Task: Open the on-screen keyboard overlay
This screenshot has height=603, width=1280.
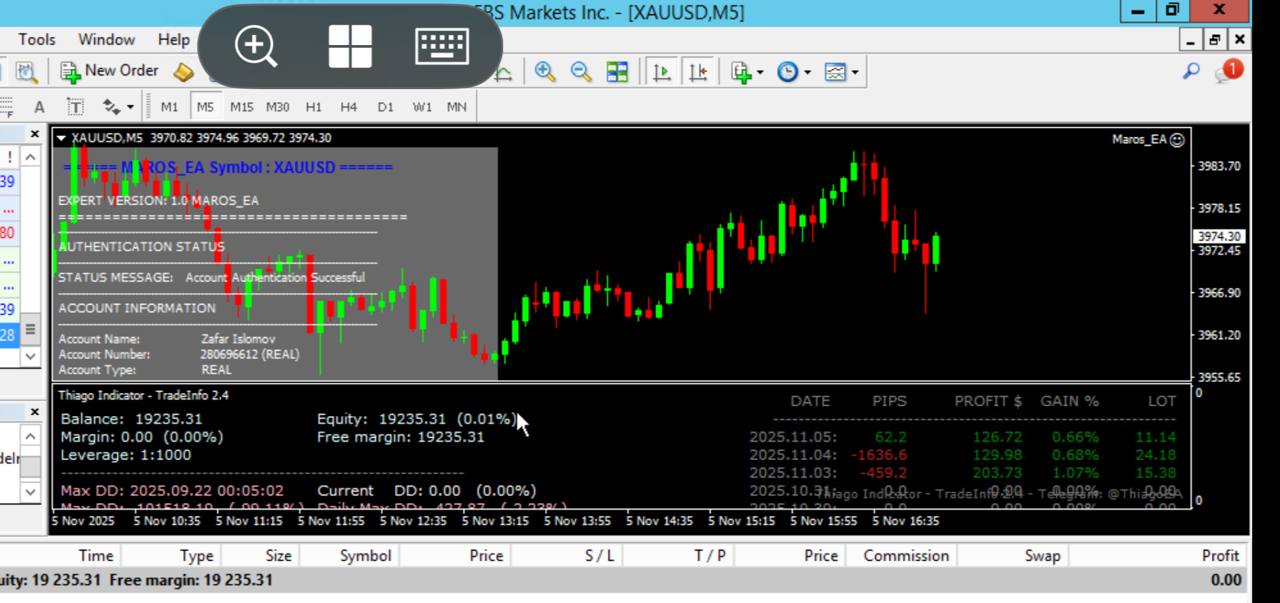Action: click(441, 46)
